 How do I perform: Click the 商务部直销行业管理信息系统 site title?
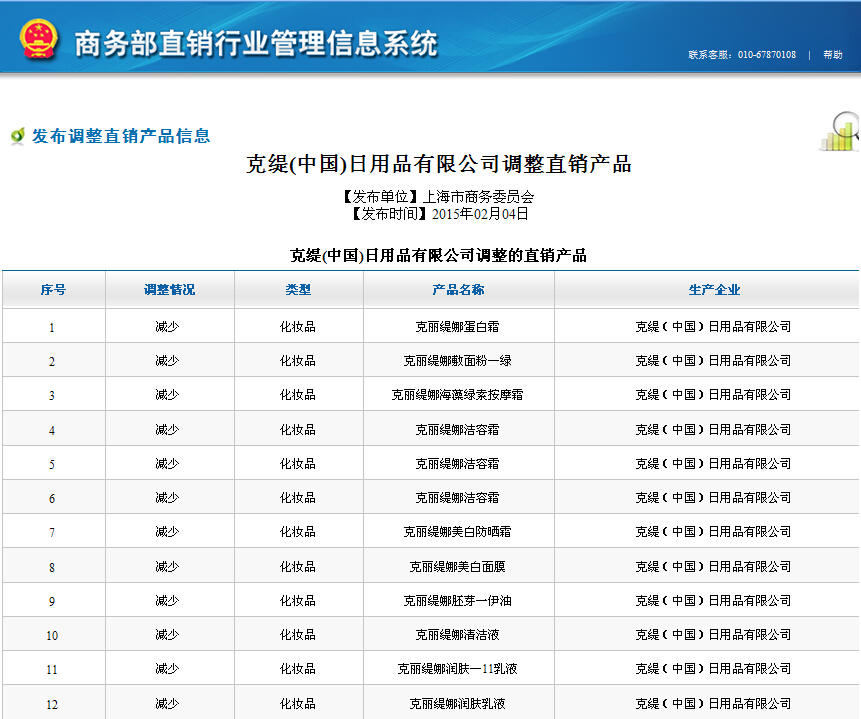(x=256, y=44)
